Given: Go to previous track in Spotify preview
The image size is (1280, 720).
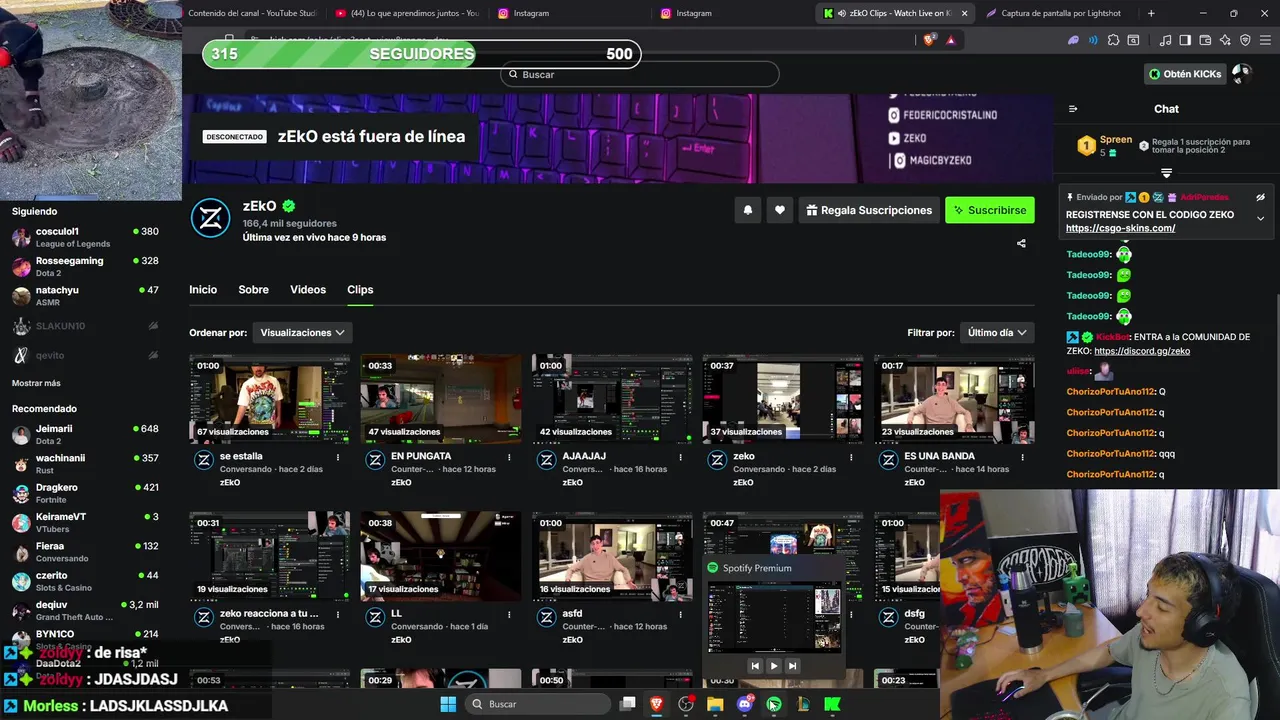Looking at the screenshot, I should [755, 665].
